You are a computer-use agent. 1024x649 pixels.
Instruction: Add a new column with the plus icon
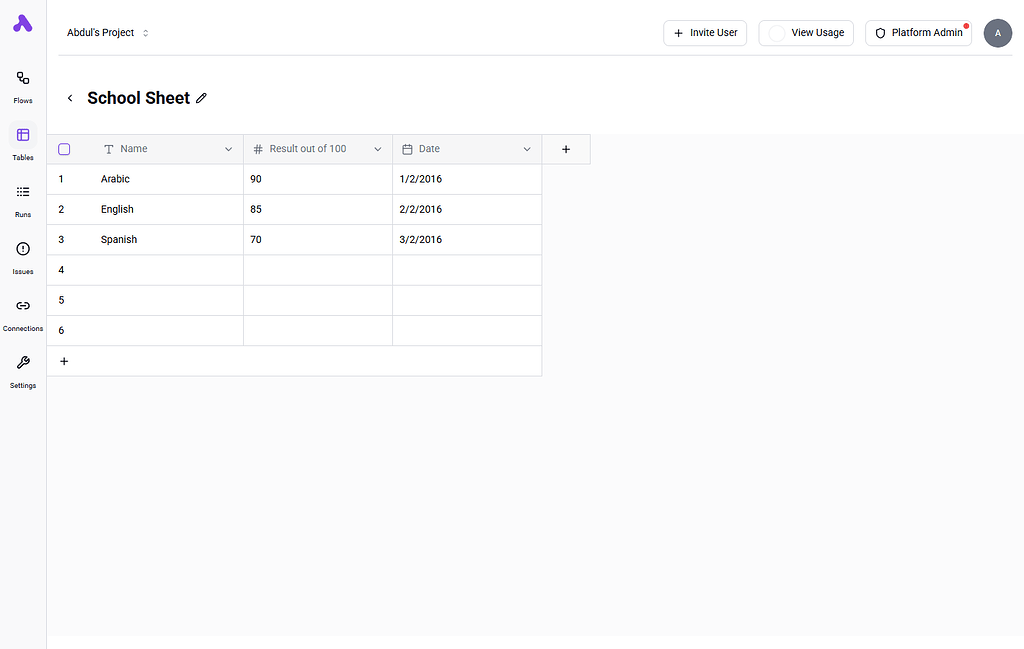point(565,148)
